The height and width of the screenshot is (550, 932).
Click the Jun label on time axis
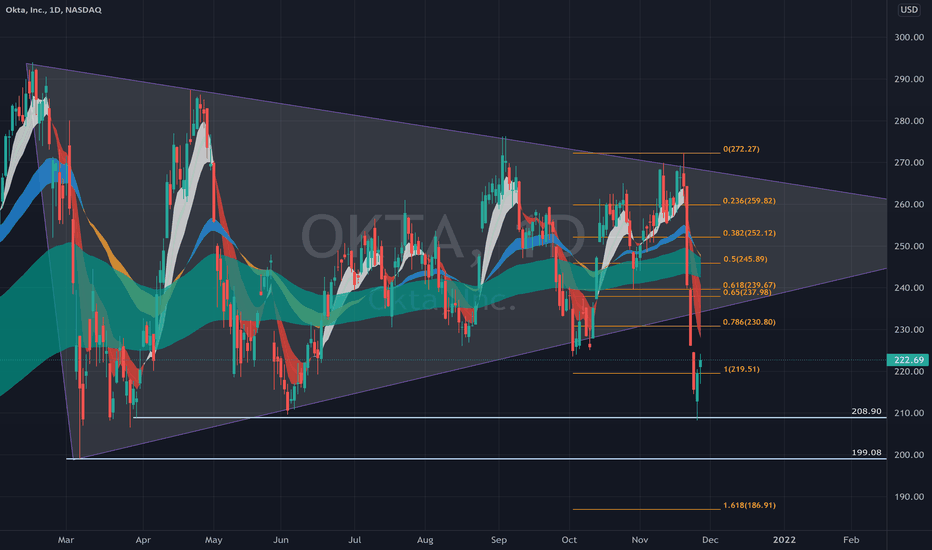click(281, 540)
